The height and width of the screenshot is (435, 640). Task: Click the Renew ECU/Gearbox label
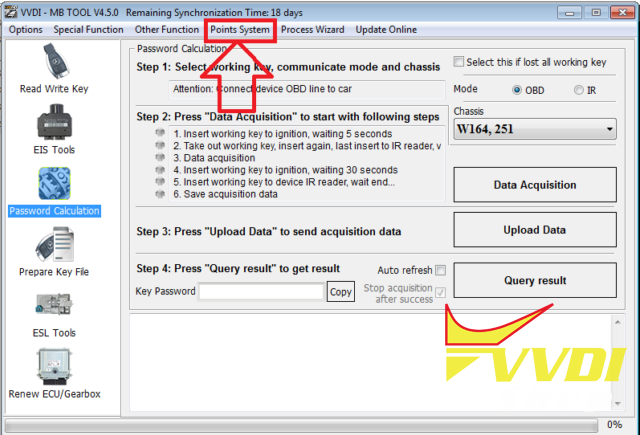tap(54, 394)
